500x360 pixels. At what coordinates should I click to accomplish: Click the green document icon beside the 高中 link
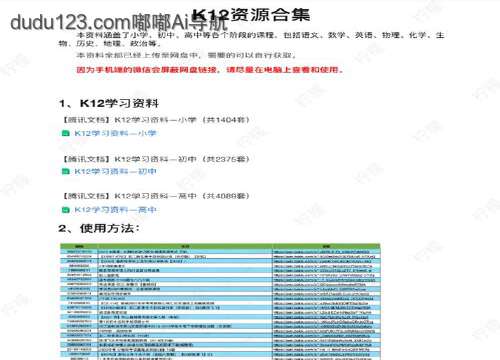[65, 210]
